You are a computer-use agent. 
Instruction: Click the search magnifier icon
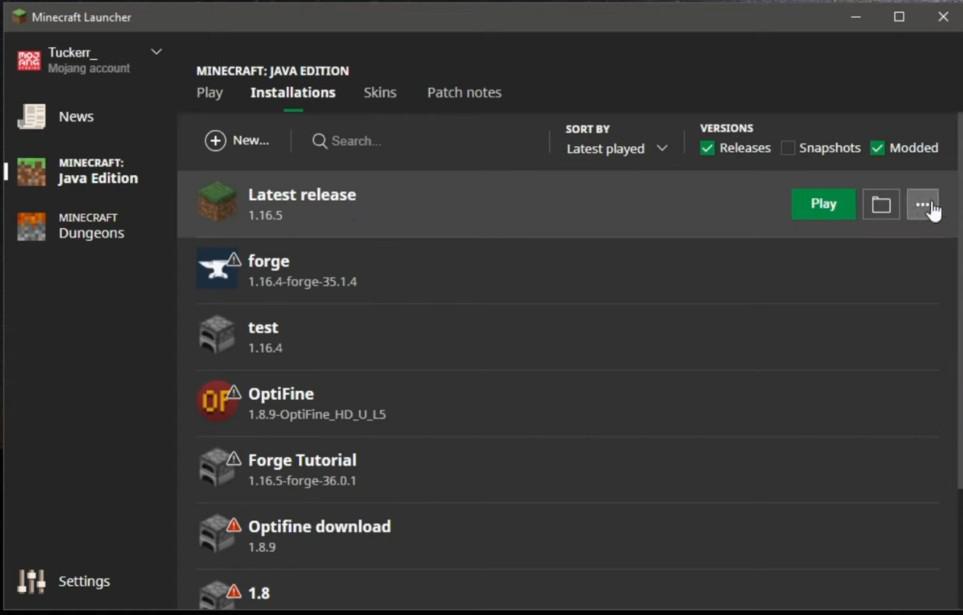319,141
